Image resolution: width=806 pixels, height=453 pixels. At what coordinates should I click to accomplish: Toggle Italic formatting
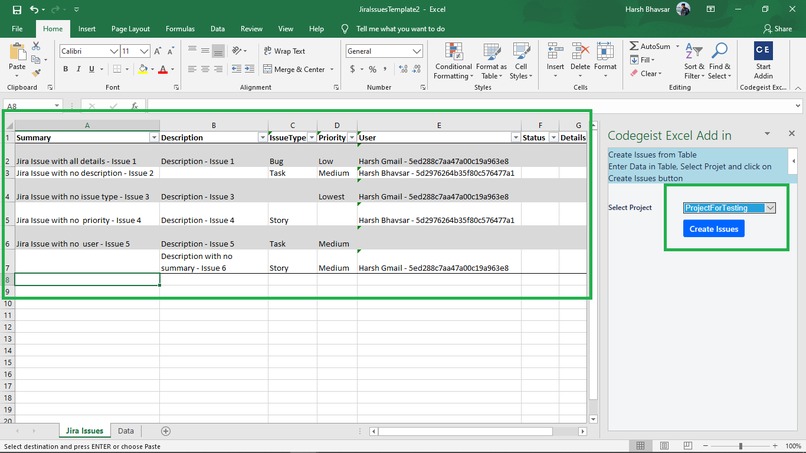[78, 69]
